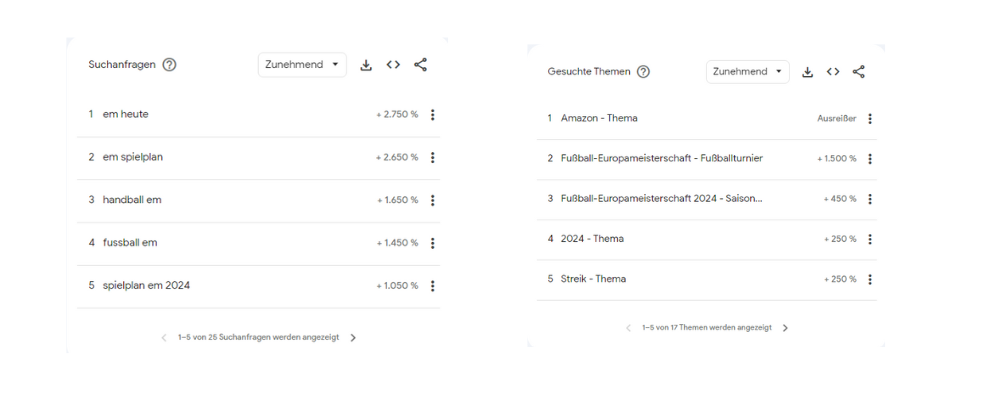Share the Suchanfragen panel
The height and width of the screenshot is (393, 994).
coord(420,65)
